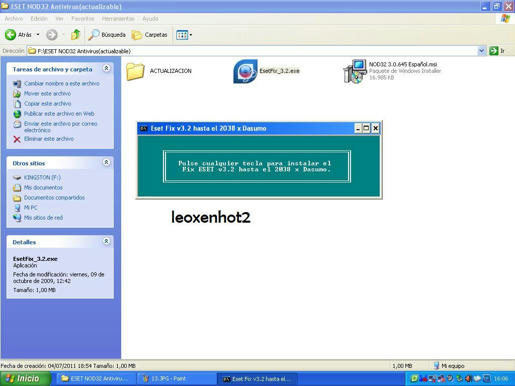Screen dimensions: 515x386
Task: Click the Mis sitios de red icon
Action: (x=17, y=218)
